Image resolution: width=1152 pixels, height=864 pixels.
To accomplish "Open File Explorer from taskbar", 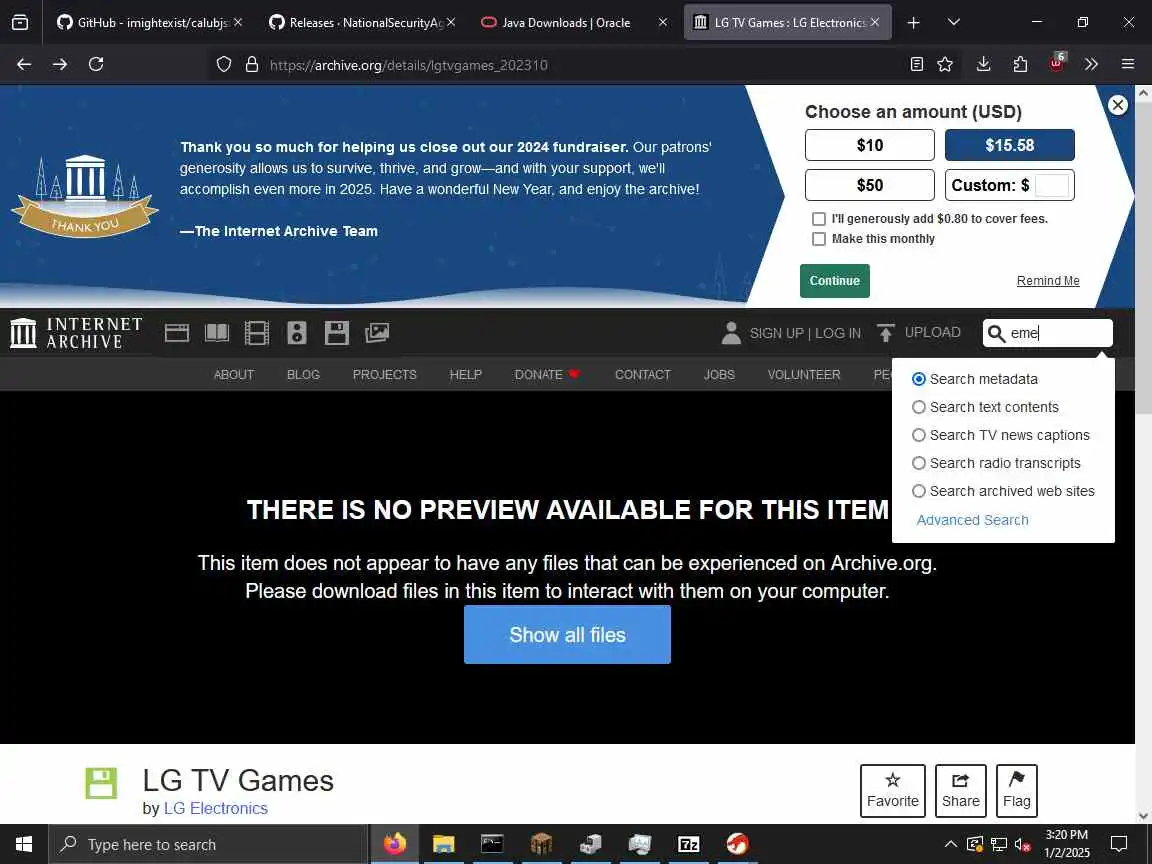I will [x=444, y=844].
